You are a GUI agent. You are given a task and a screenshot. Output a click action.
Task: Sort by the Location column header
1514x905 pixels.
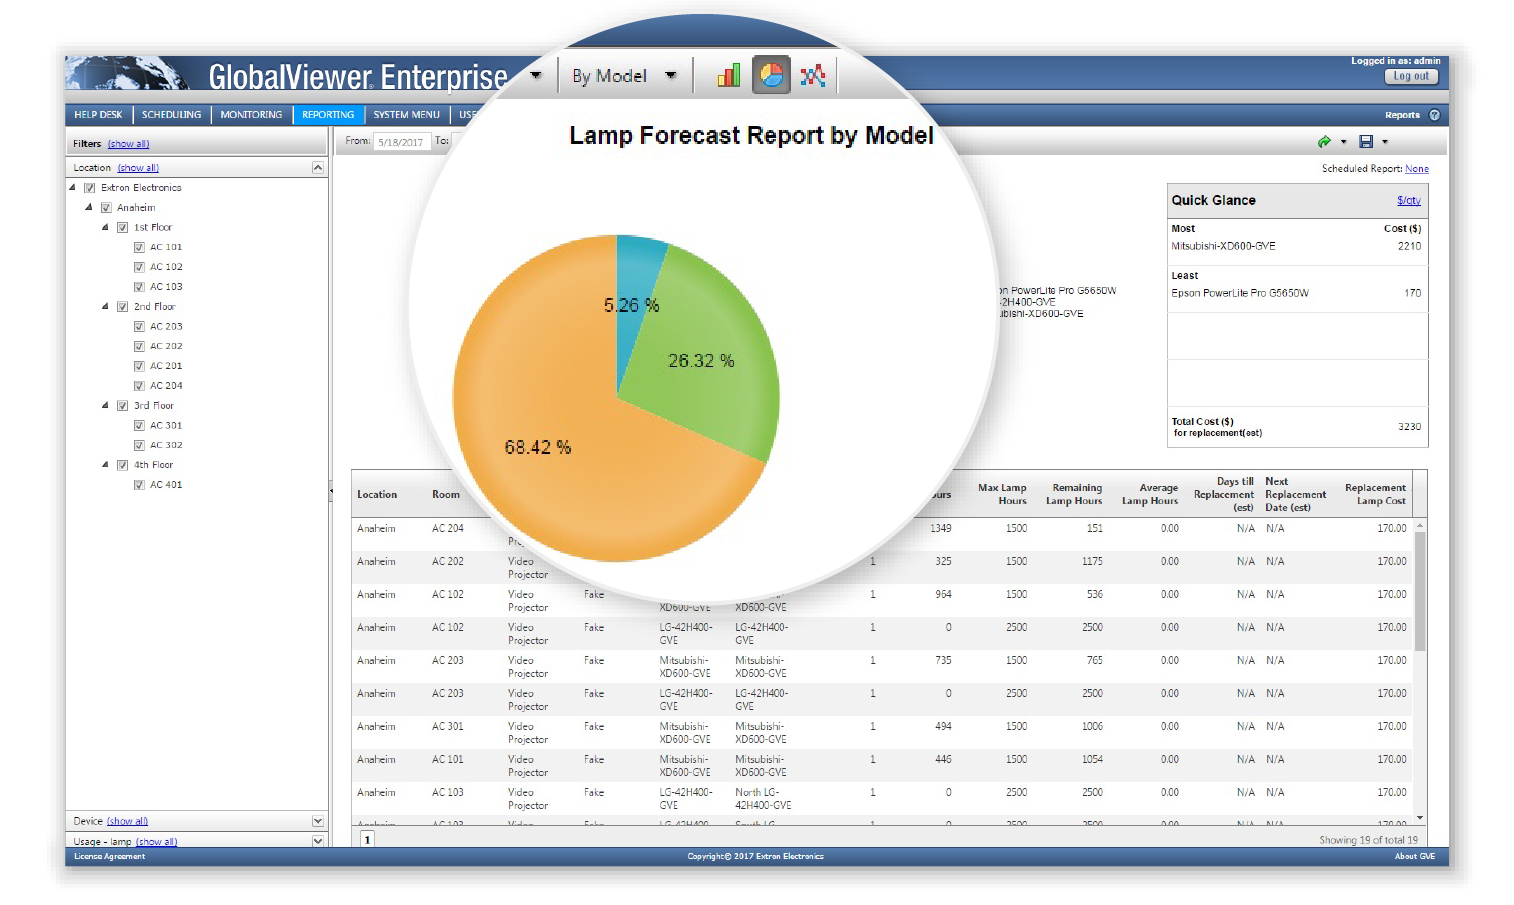click(377, 495)
